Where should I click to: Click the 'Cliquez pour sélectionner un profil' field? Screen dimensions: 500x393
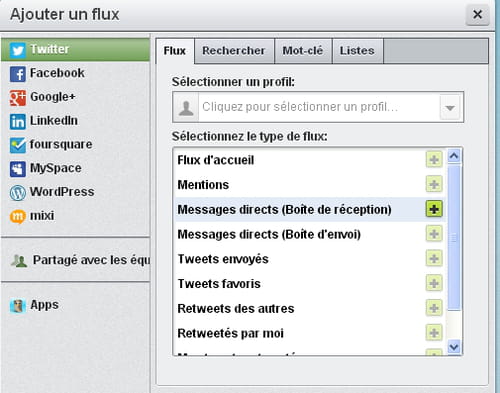(x=318, y=107)
